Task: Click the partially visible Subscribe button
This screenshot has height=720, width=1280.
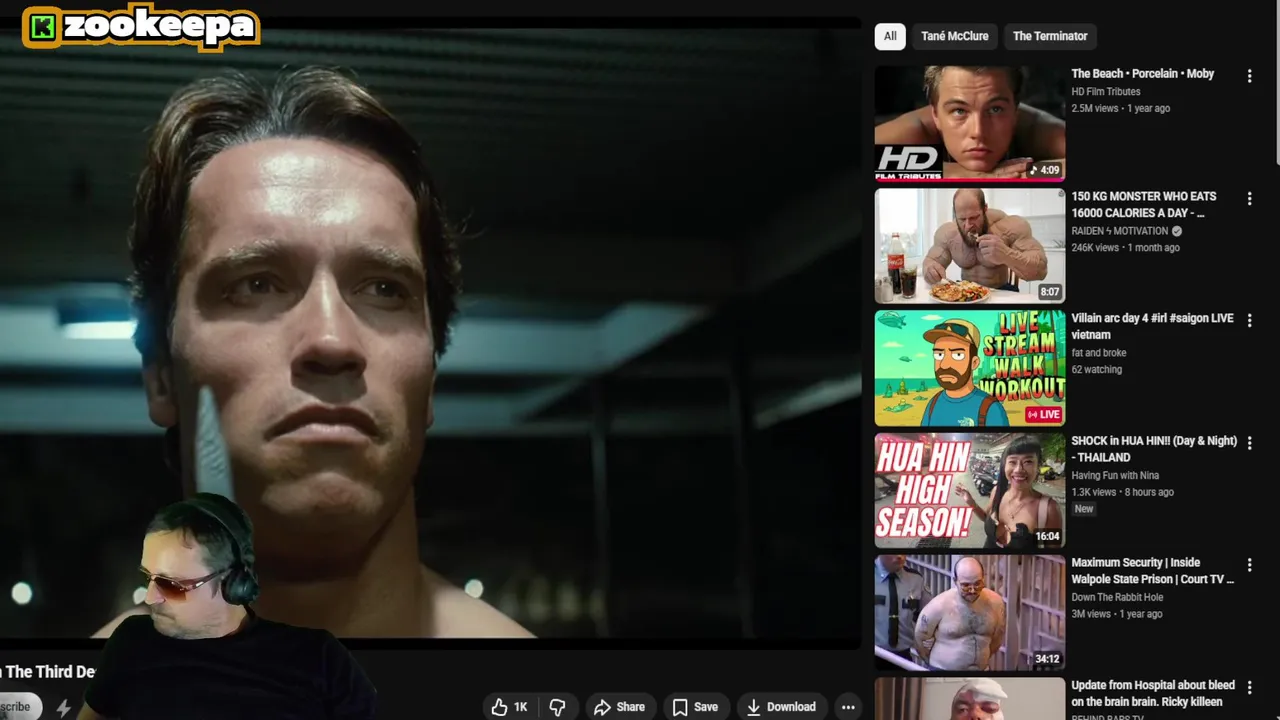Action: point(20,707)
